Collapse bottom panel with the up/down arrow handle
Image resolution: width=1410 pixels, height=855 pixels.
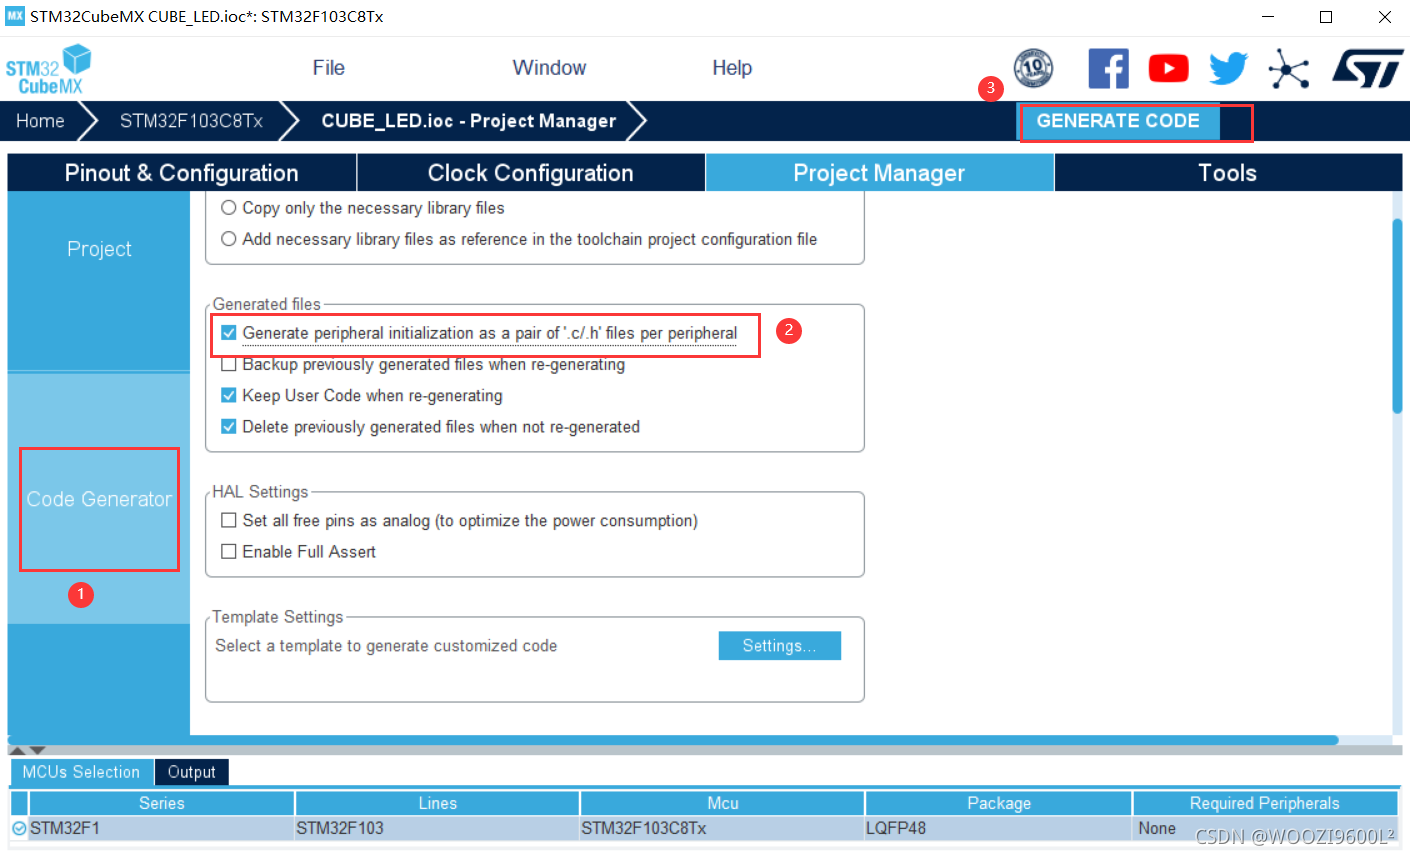[27, 750]
